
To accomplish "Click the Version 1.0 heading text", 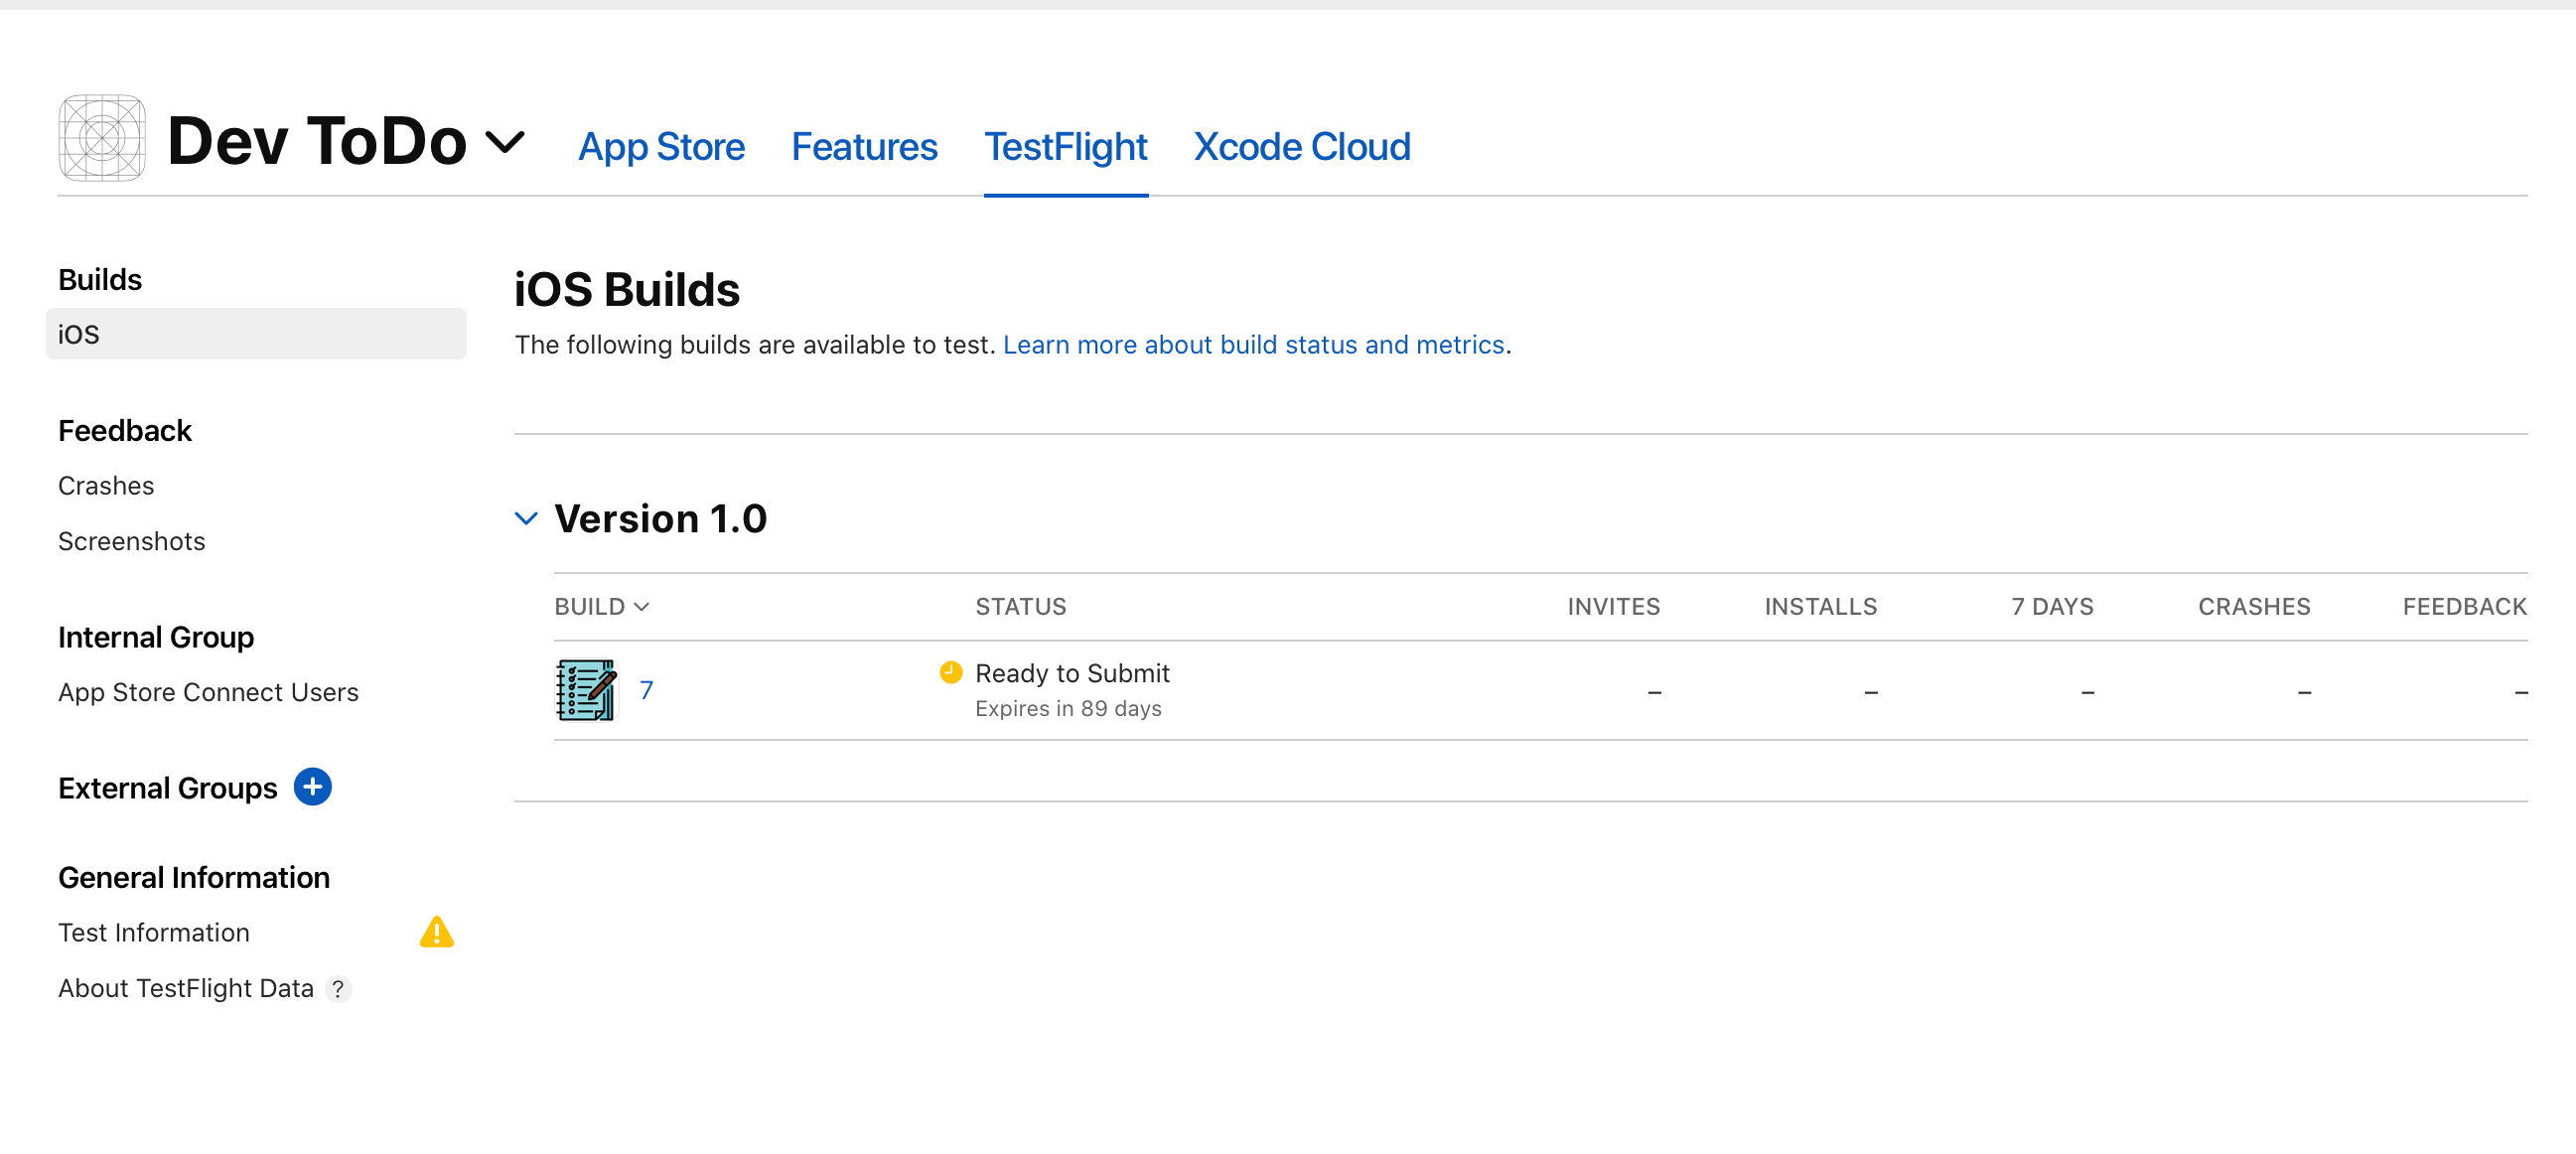I will (x=661, y=519).
